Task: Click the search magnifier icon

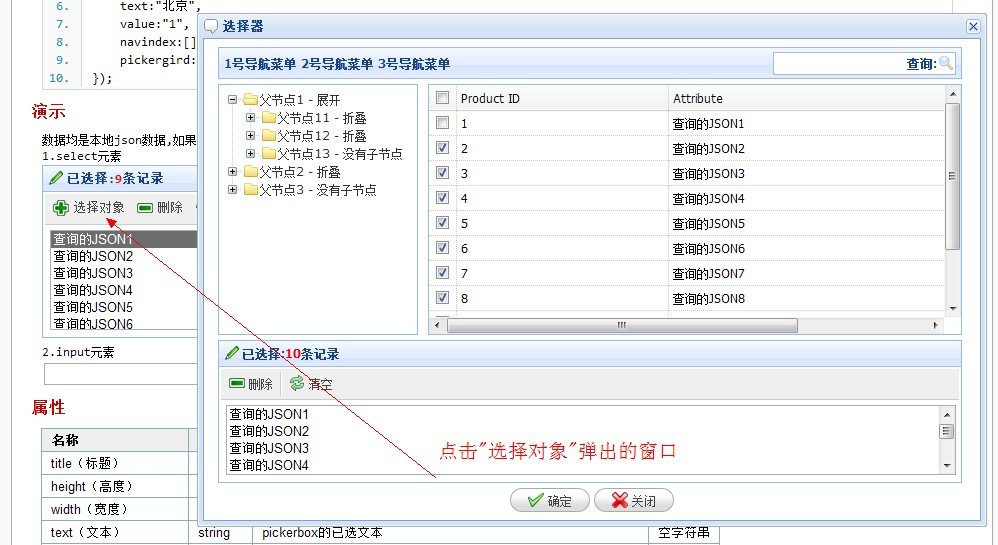Action: (x=946, y=64)
